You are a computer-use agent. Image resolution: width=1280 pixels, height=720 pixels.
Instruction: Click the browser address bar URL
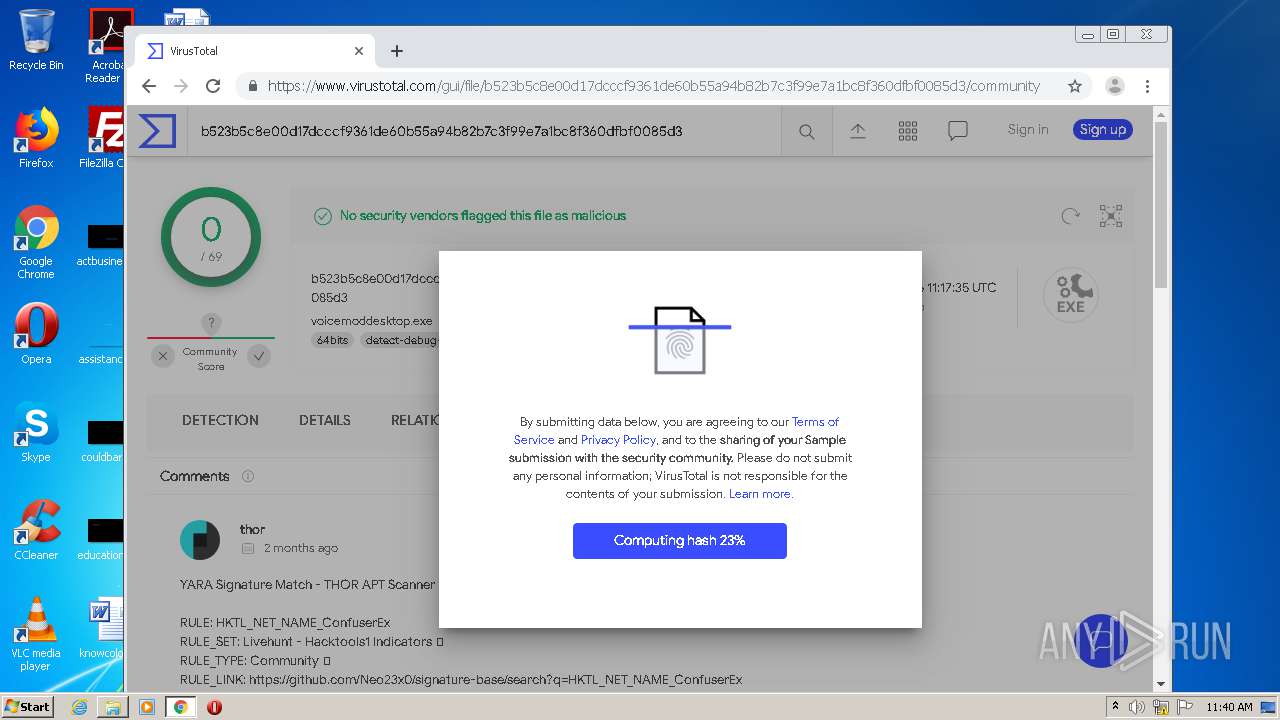click(x=654, y=86)
